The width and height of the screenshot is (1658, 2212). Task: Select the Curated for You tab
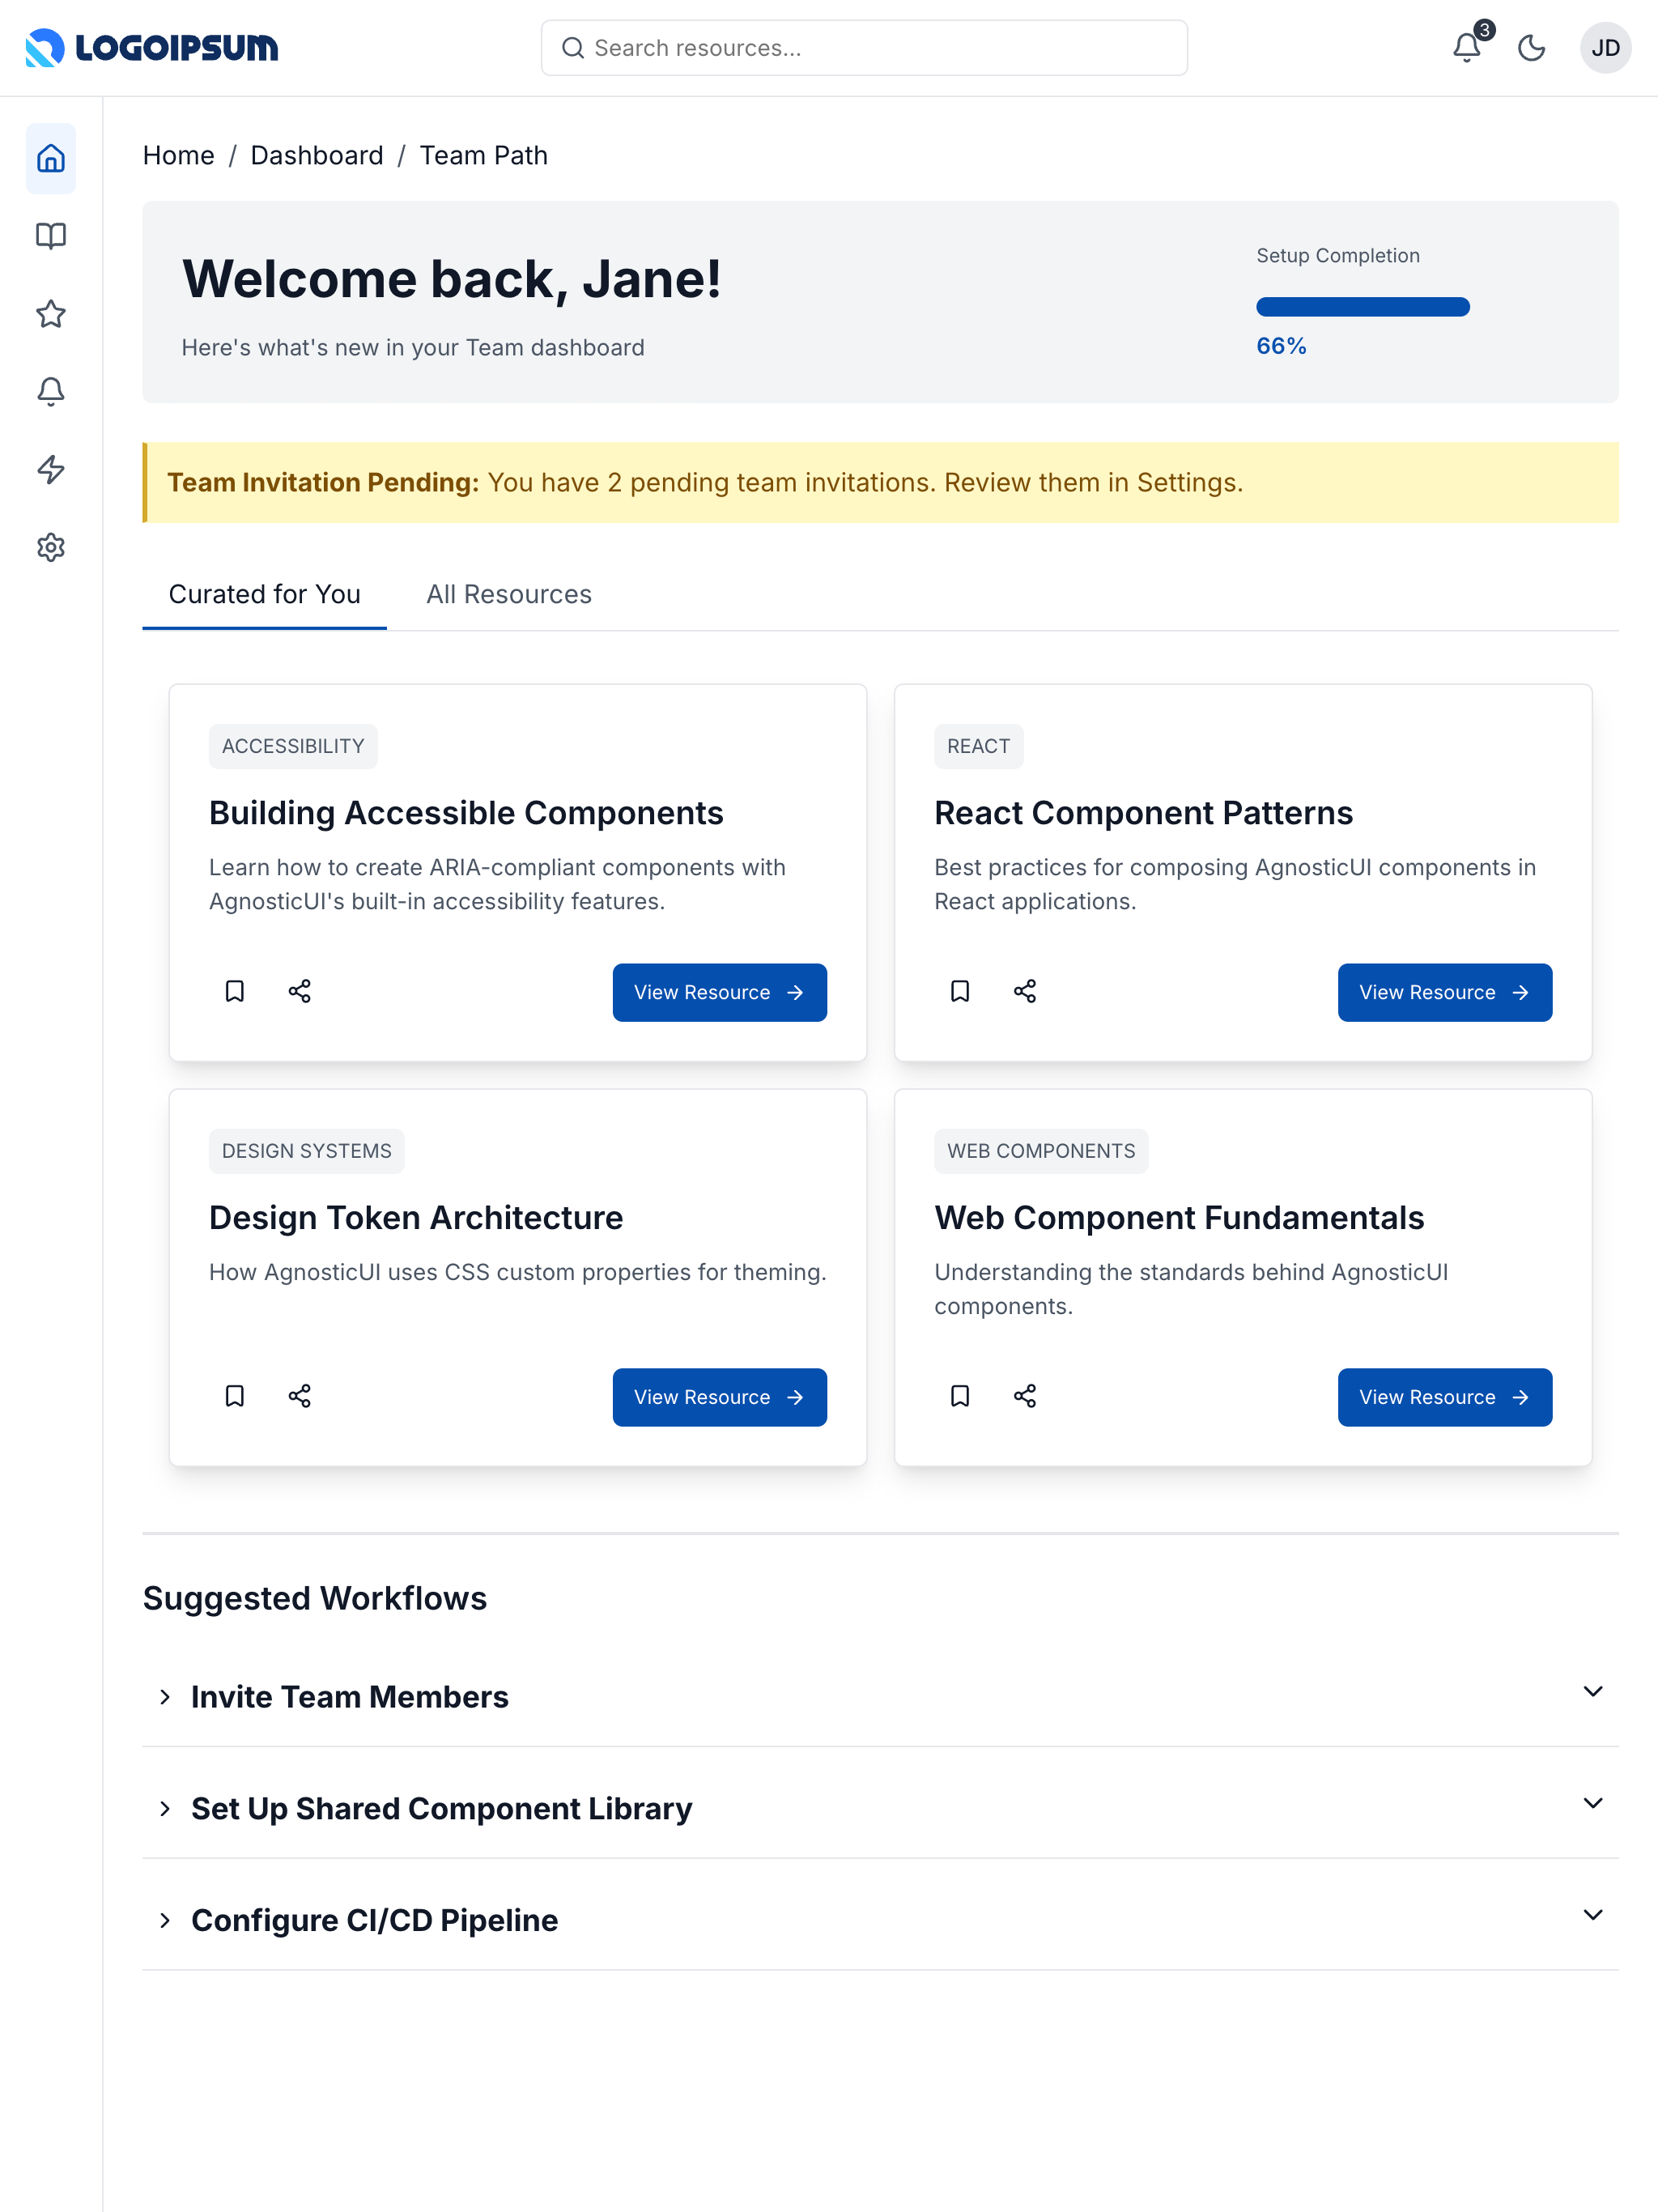(x=264, y=594)
